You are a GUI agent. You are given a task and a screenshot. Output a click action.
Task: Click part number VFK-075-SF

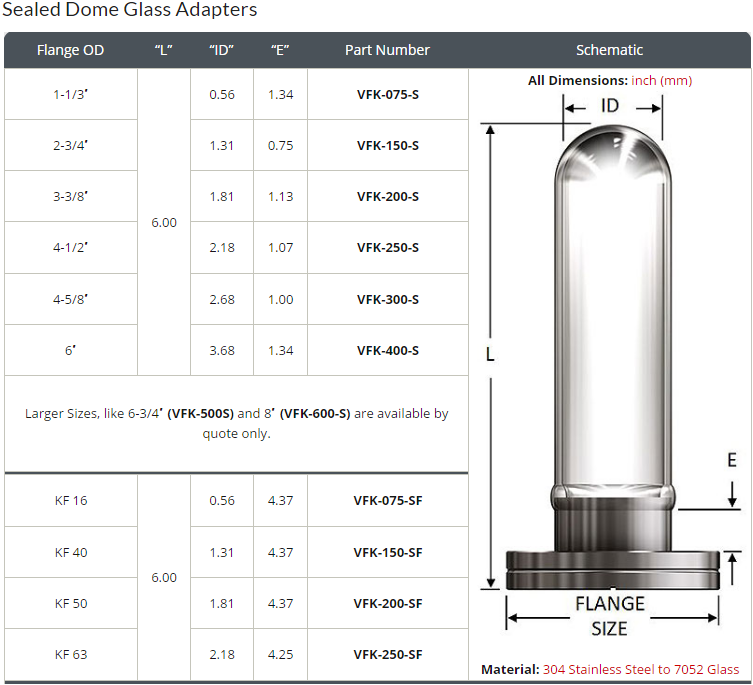click(x=387, y=500)
